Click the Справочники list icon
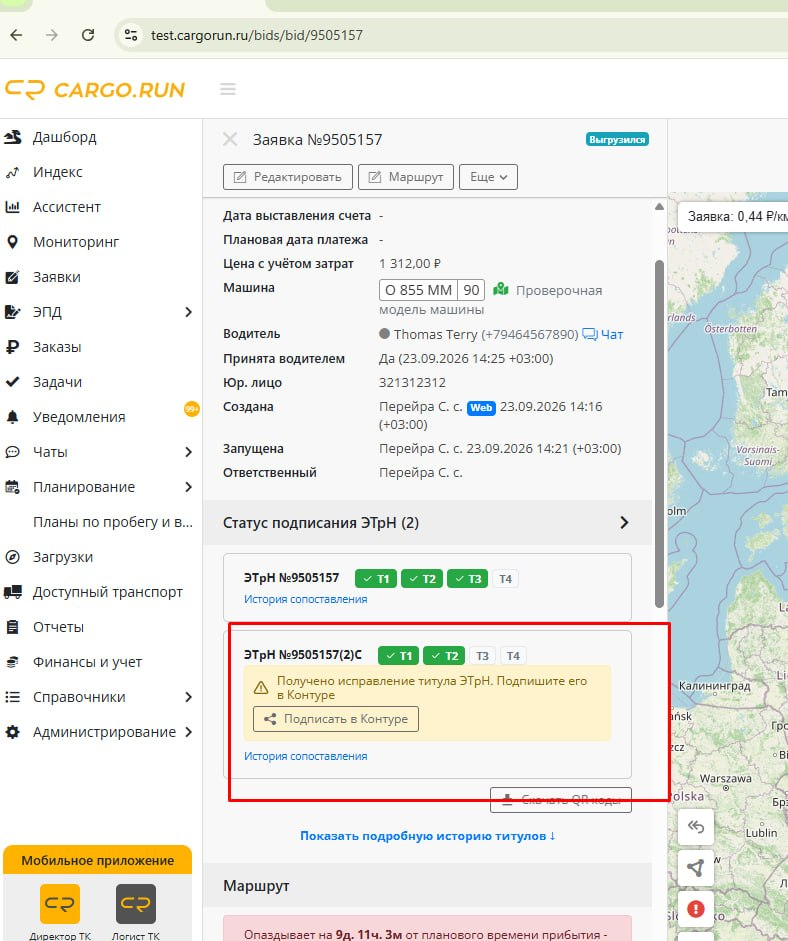 (13, 697)
